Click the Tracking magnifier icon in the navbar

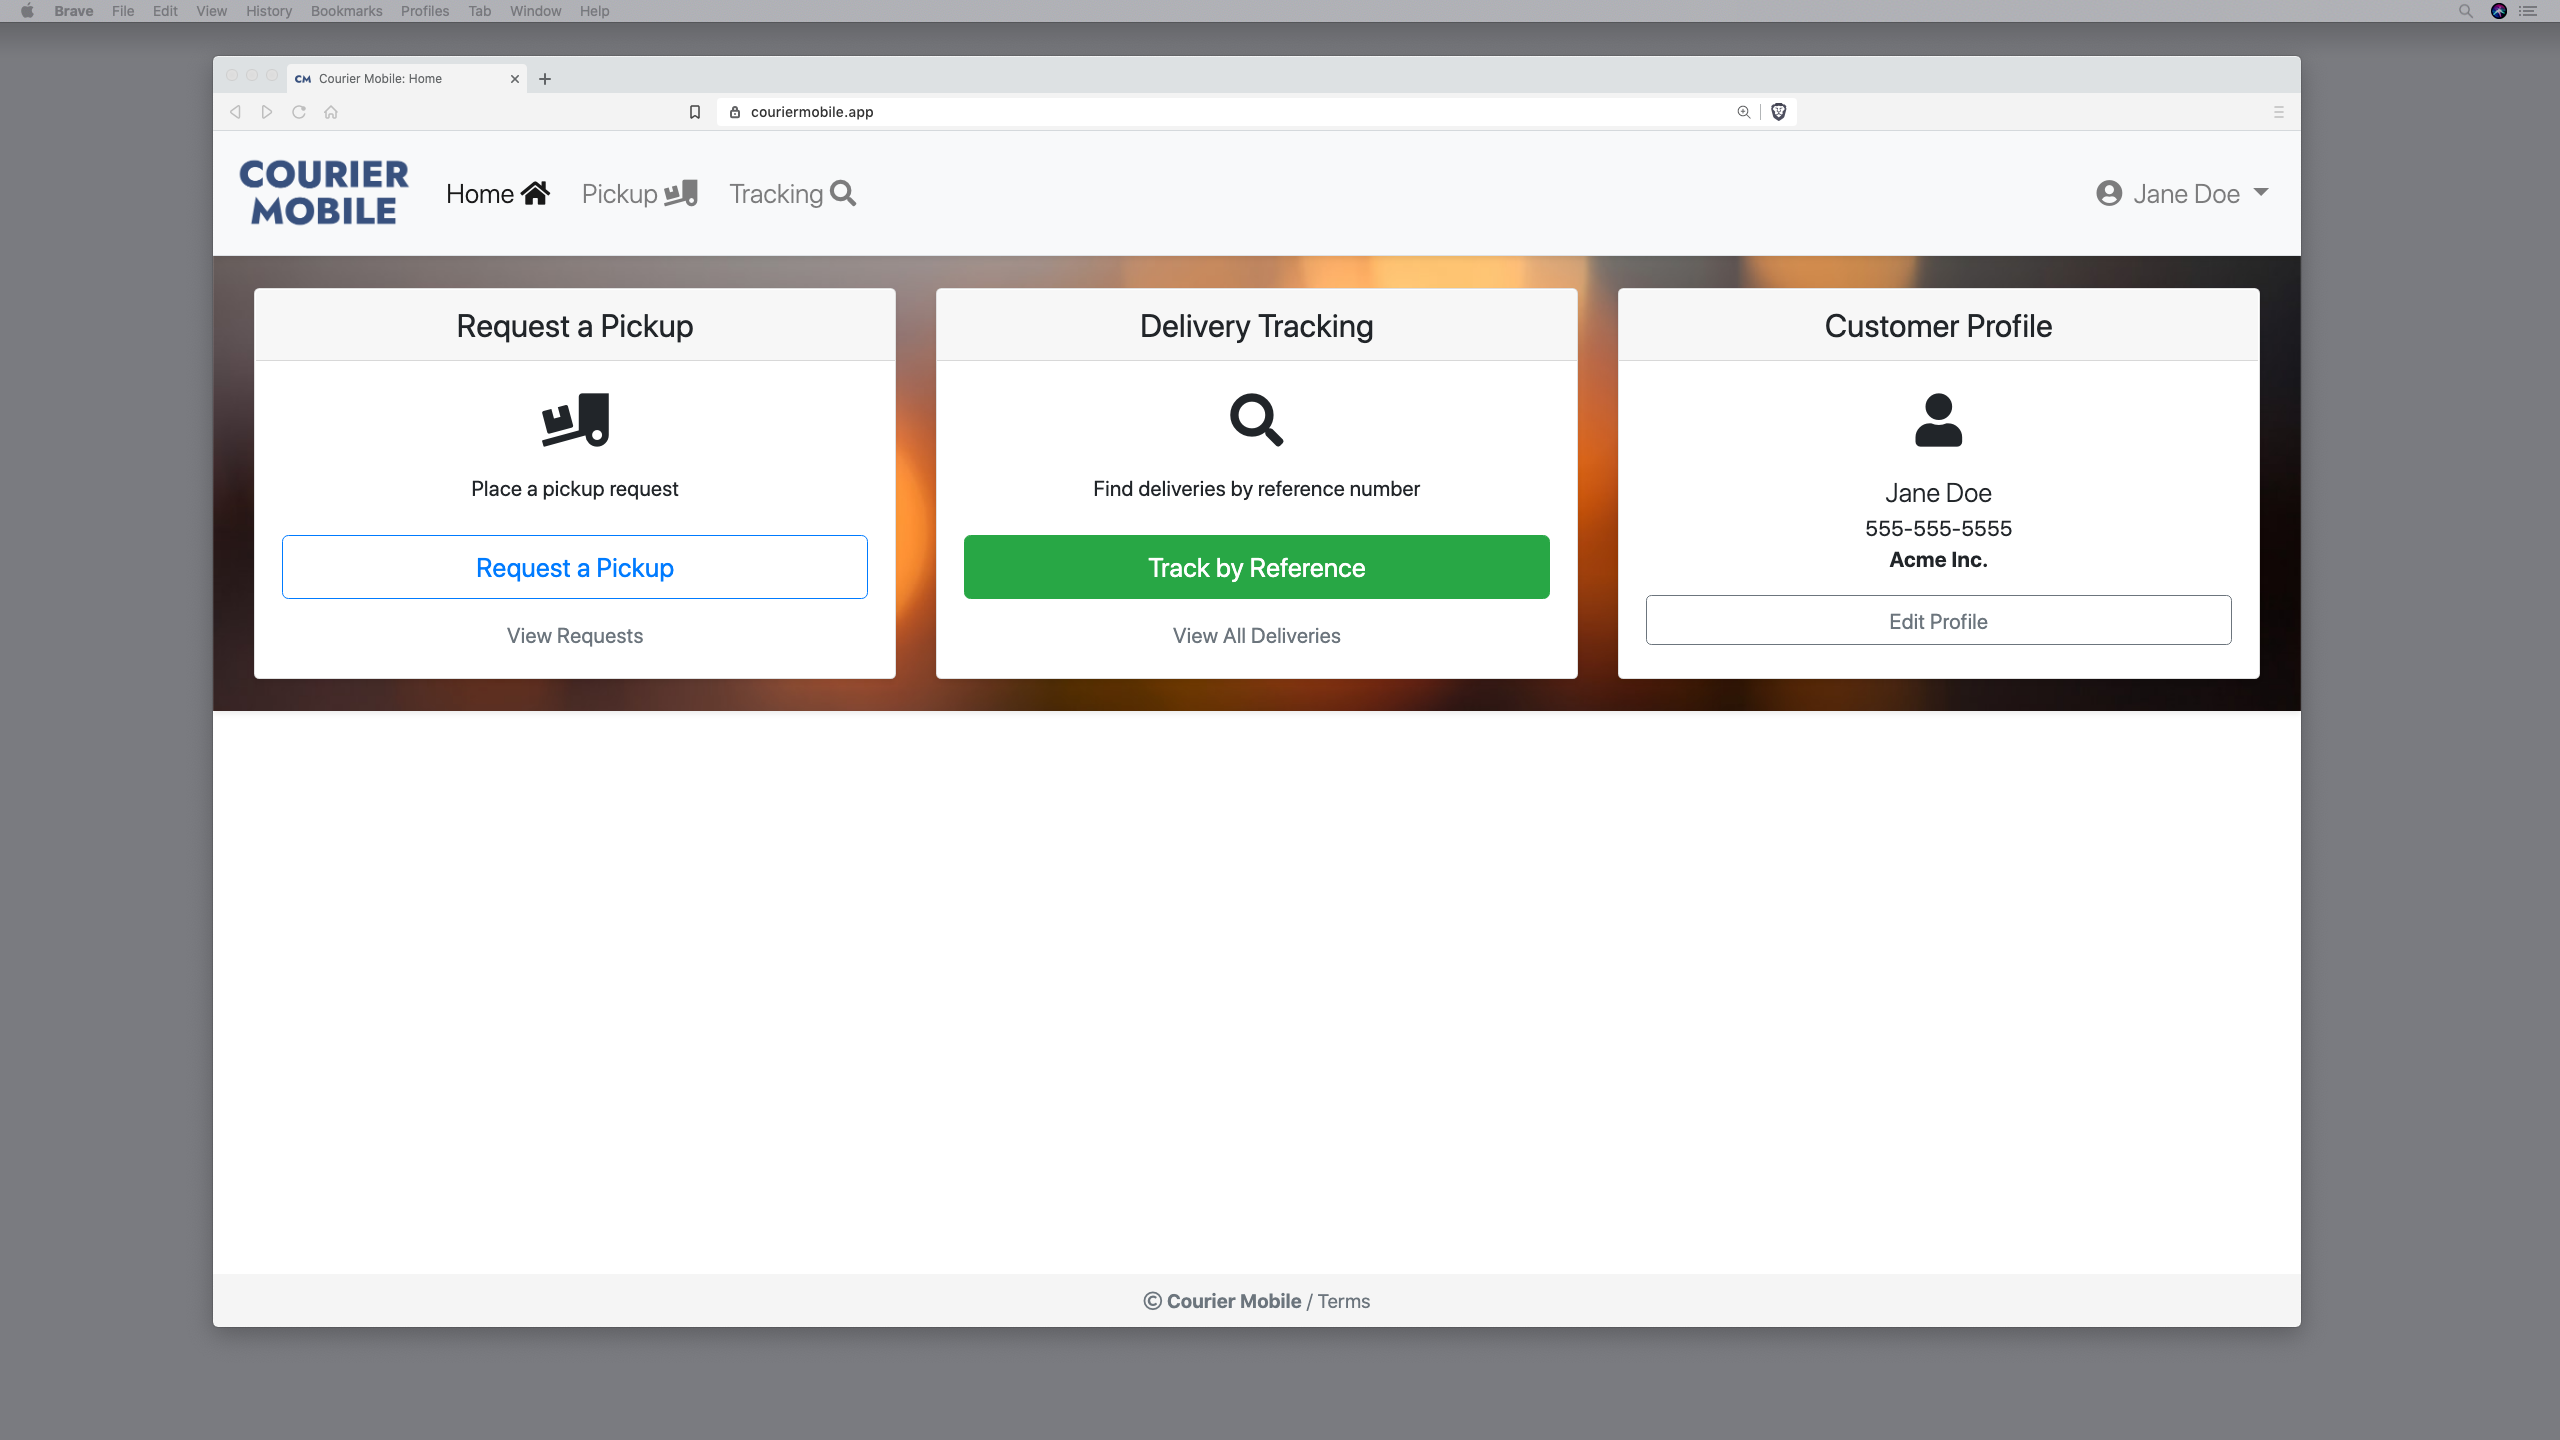pos(843,194)
